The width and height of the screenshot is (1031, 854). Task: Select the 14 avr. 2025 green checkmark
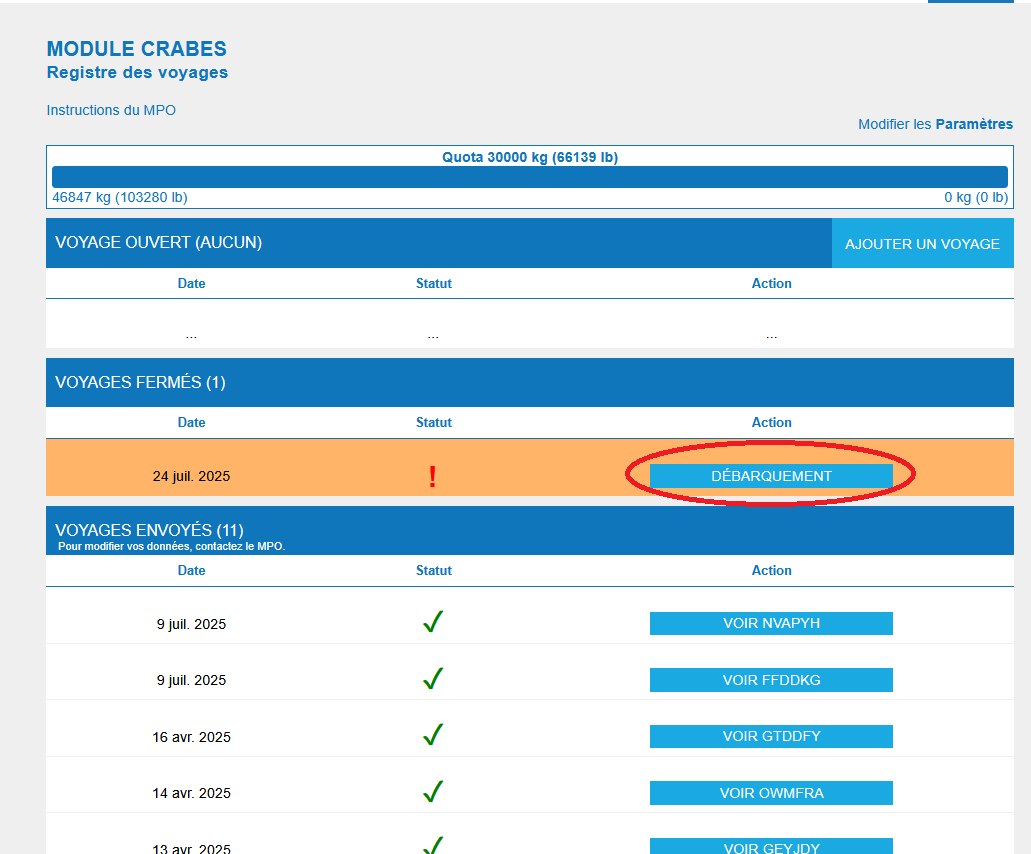[433, 793]
